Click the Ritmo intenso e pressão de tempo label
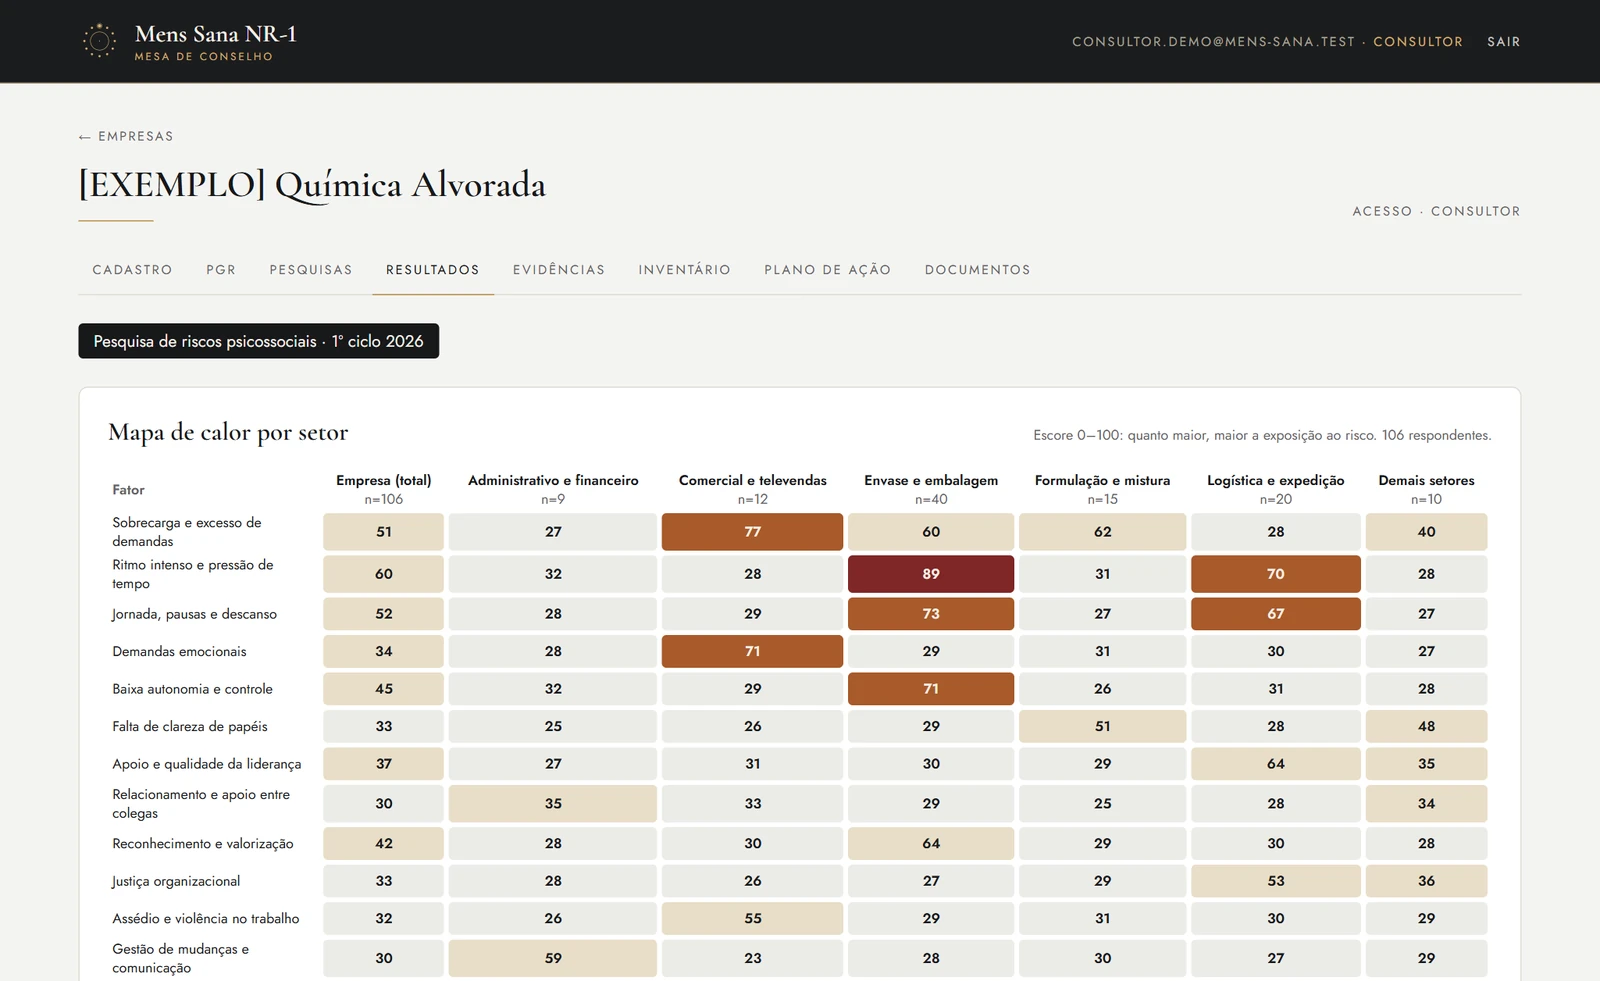Image resolution: width=1600 pixels, height=981 pixels. coord(192,574)
